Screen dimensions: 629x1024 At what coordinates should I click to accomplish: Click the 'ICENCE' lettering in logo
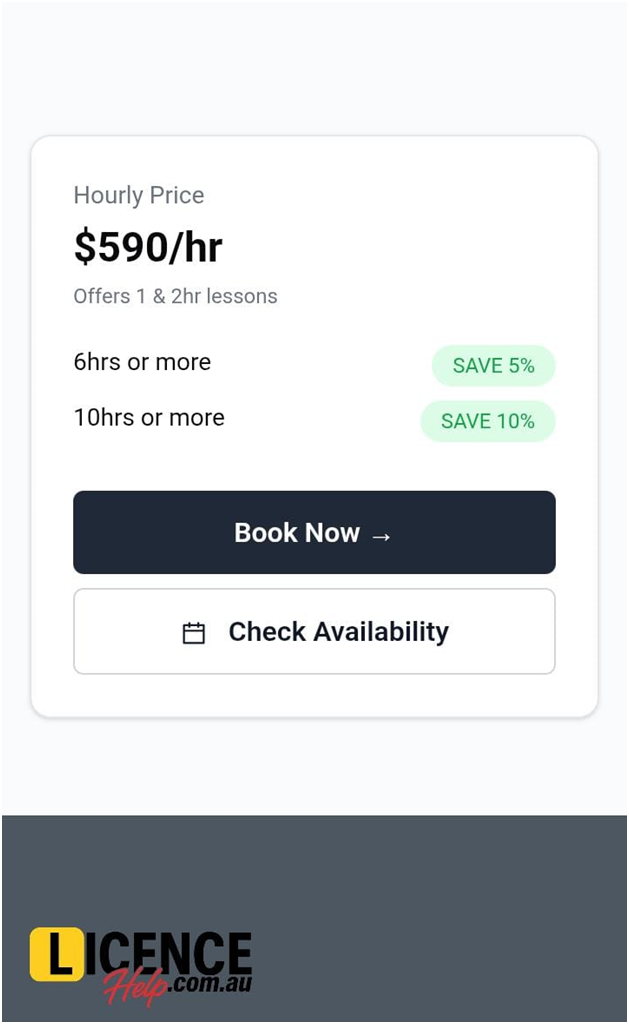click(168, 950)
